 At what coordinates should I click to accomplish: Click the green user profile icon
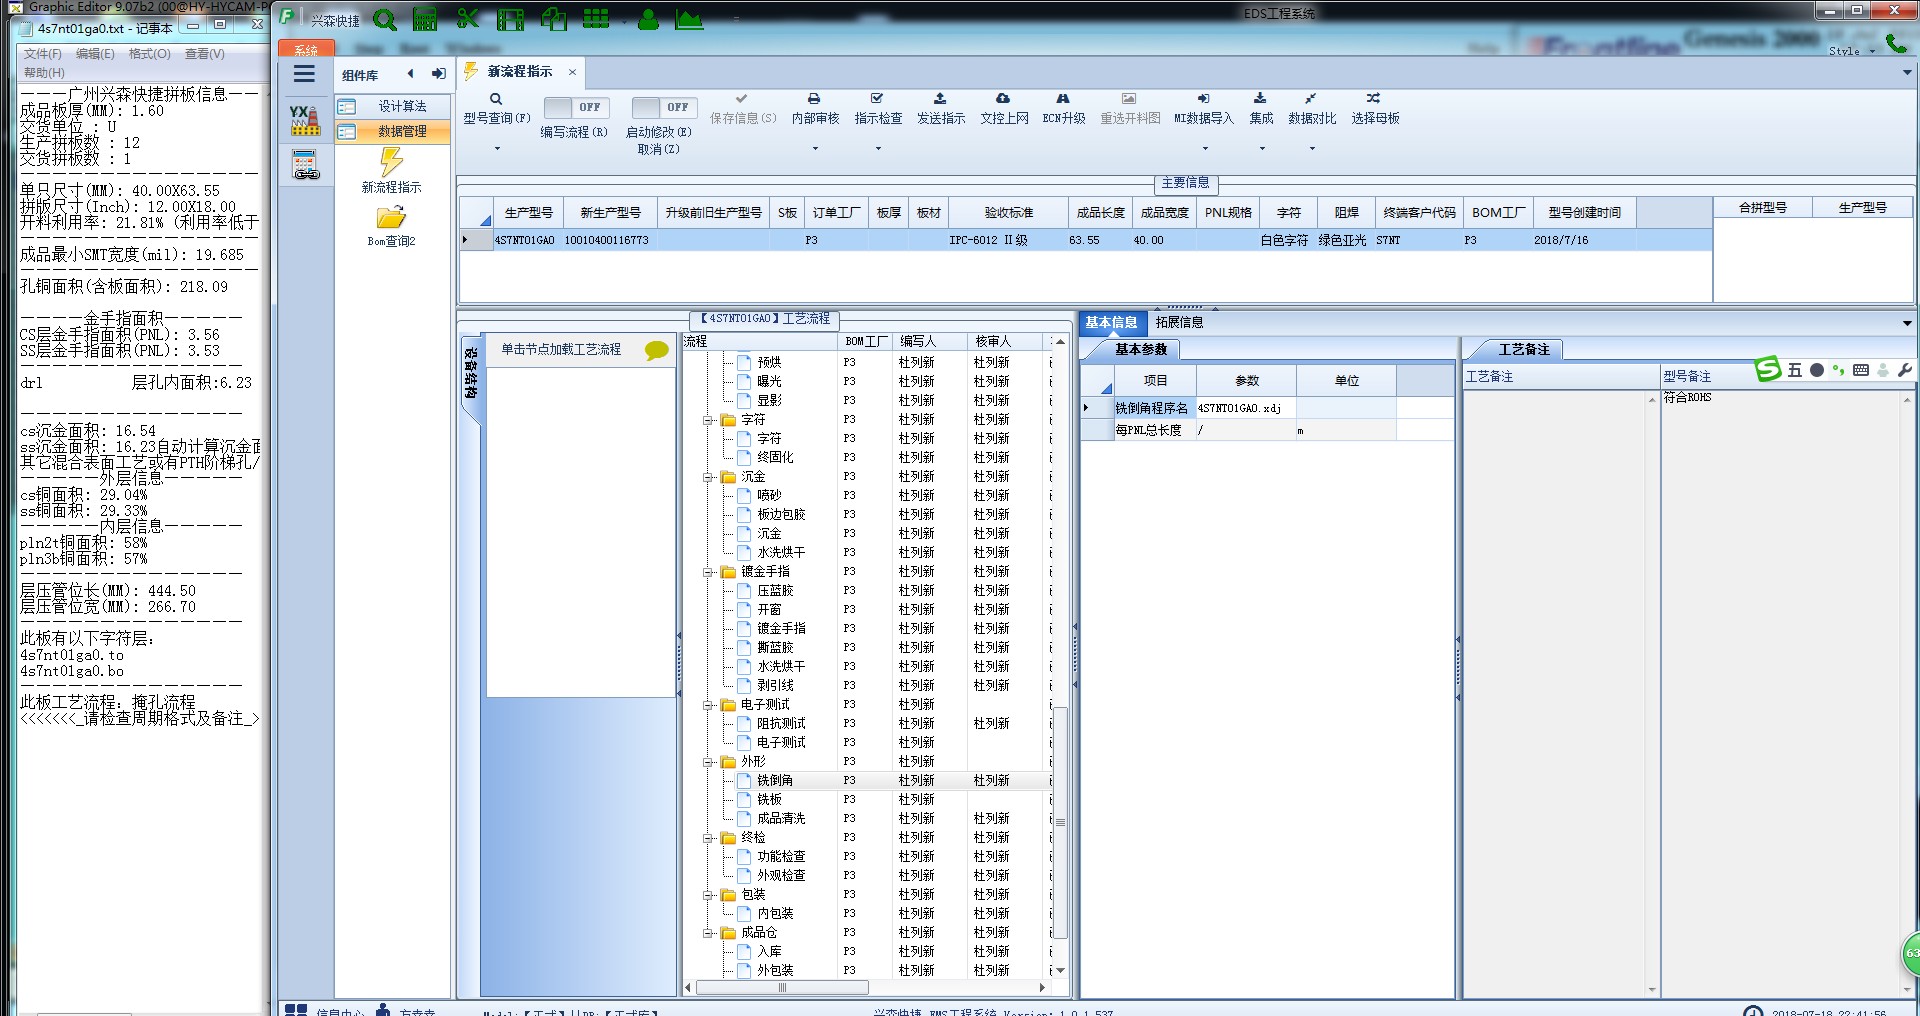click(x=648, y=19)
